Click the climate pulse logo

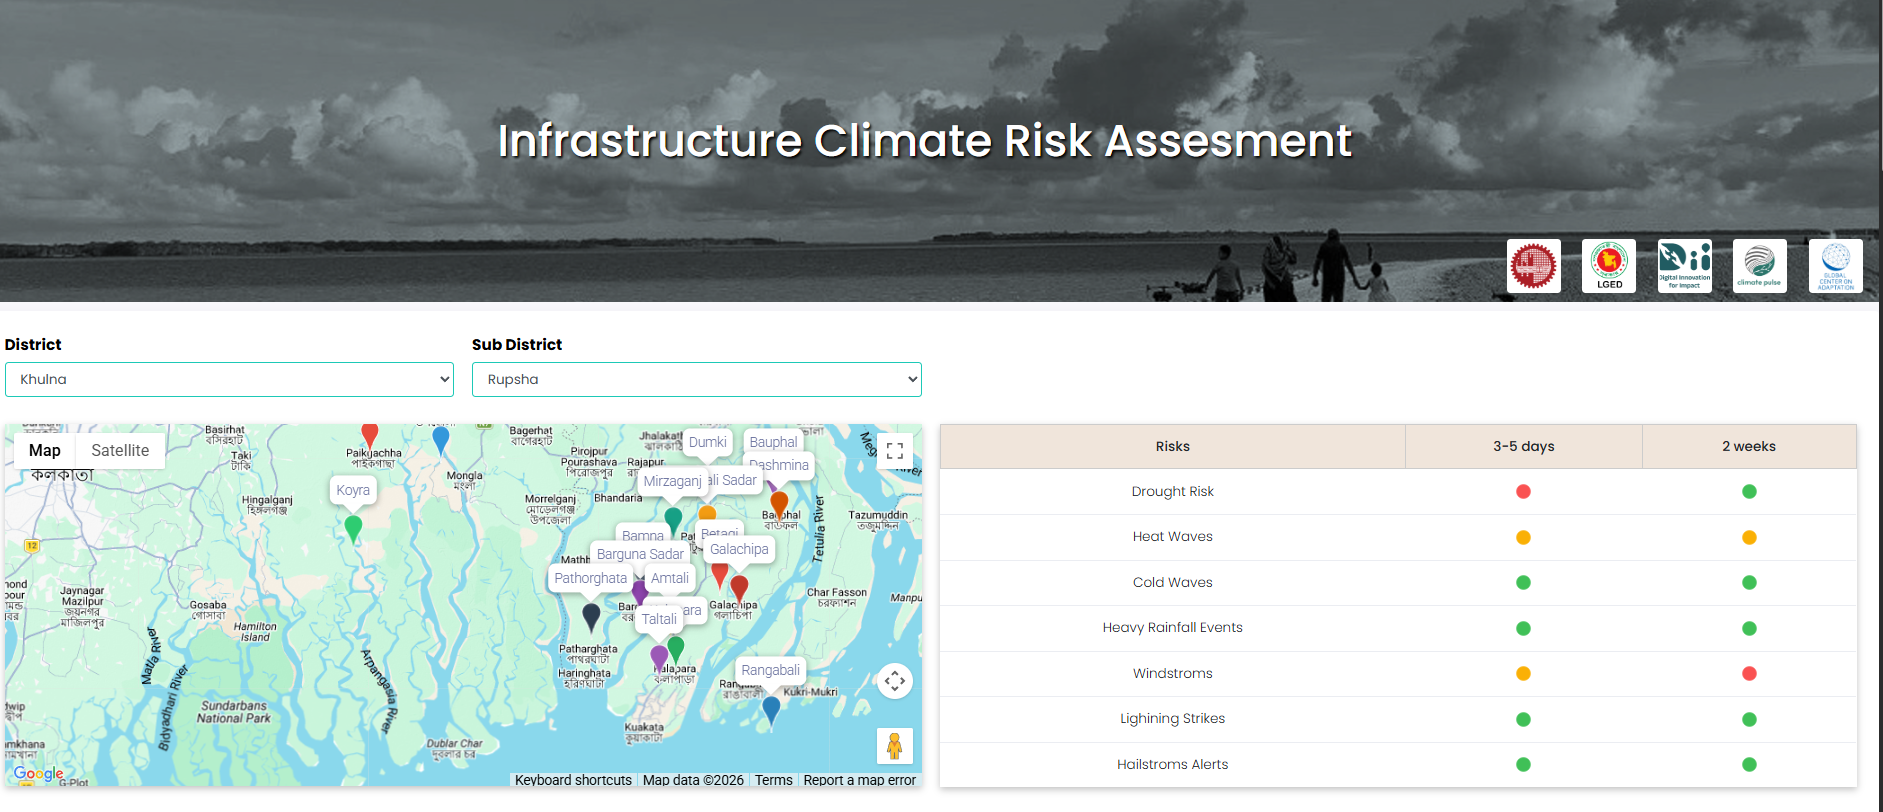(1760, 266)
